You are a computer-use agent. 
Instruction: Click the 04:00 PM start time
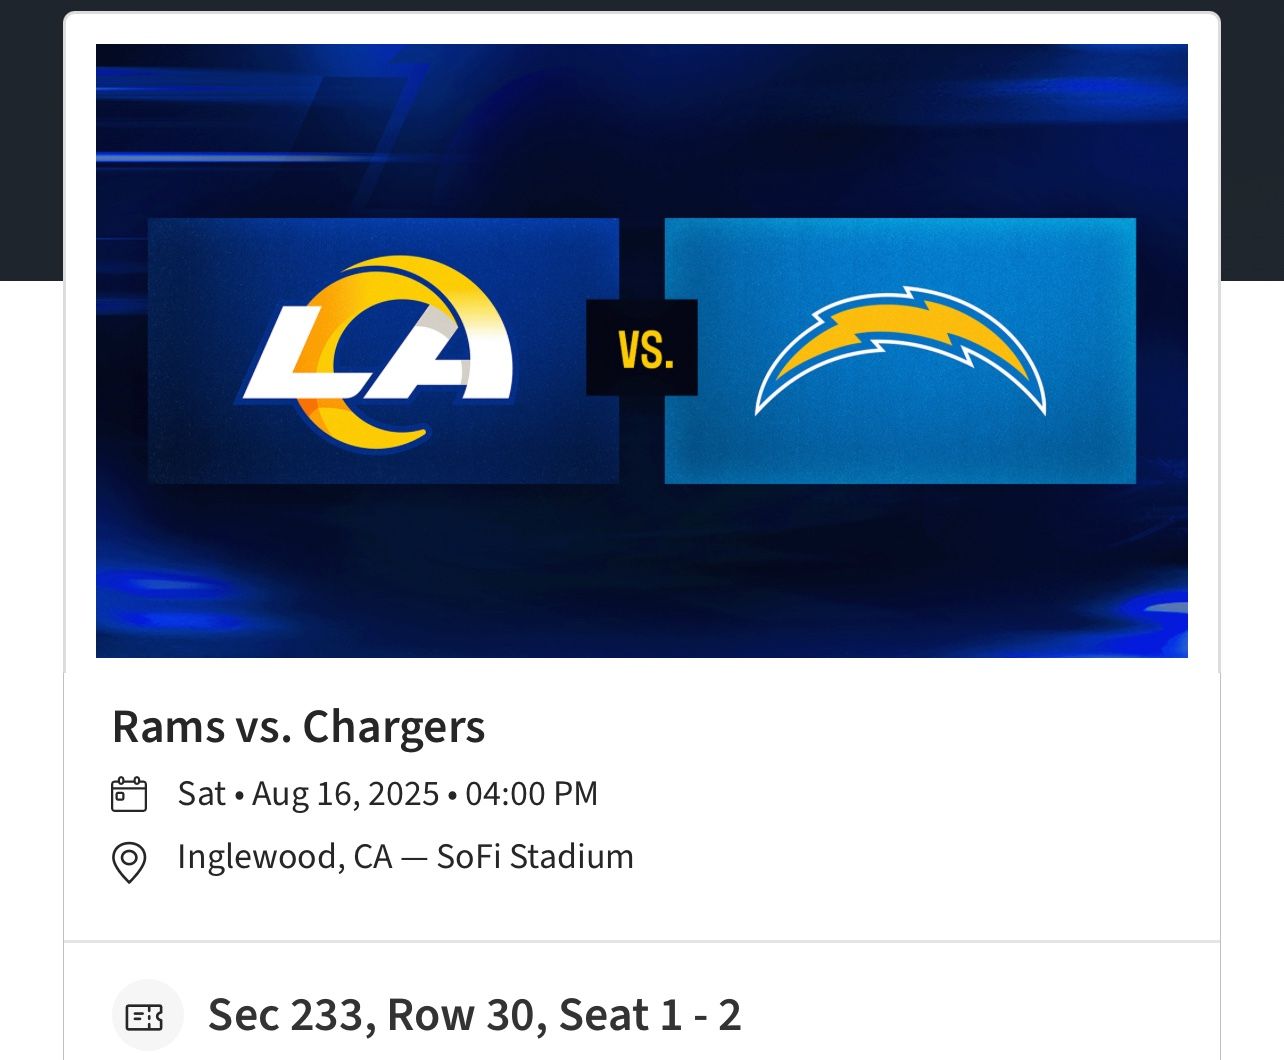pyautogui.click(x=531, y=794)
